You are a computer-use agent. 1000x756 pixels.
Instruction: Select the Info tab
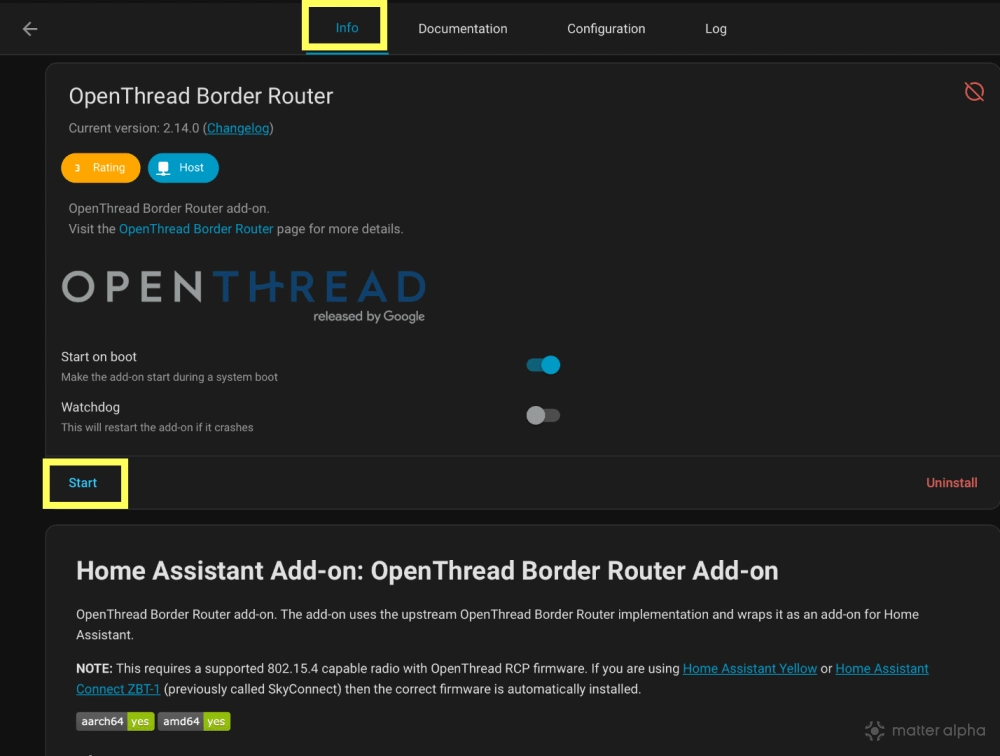(x=346, y=28)
